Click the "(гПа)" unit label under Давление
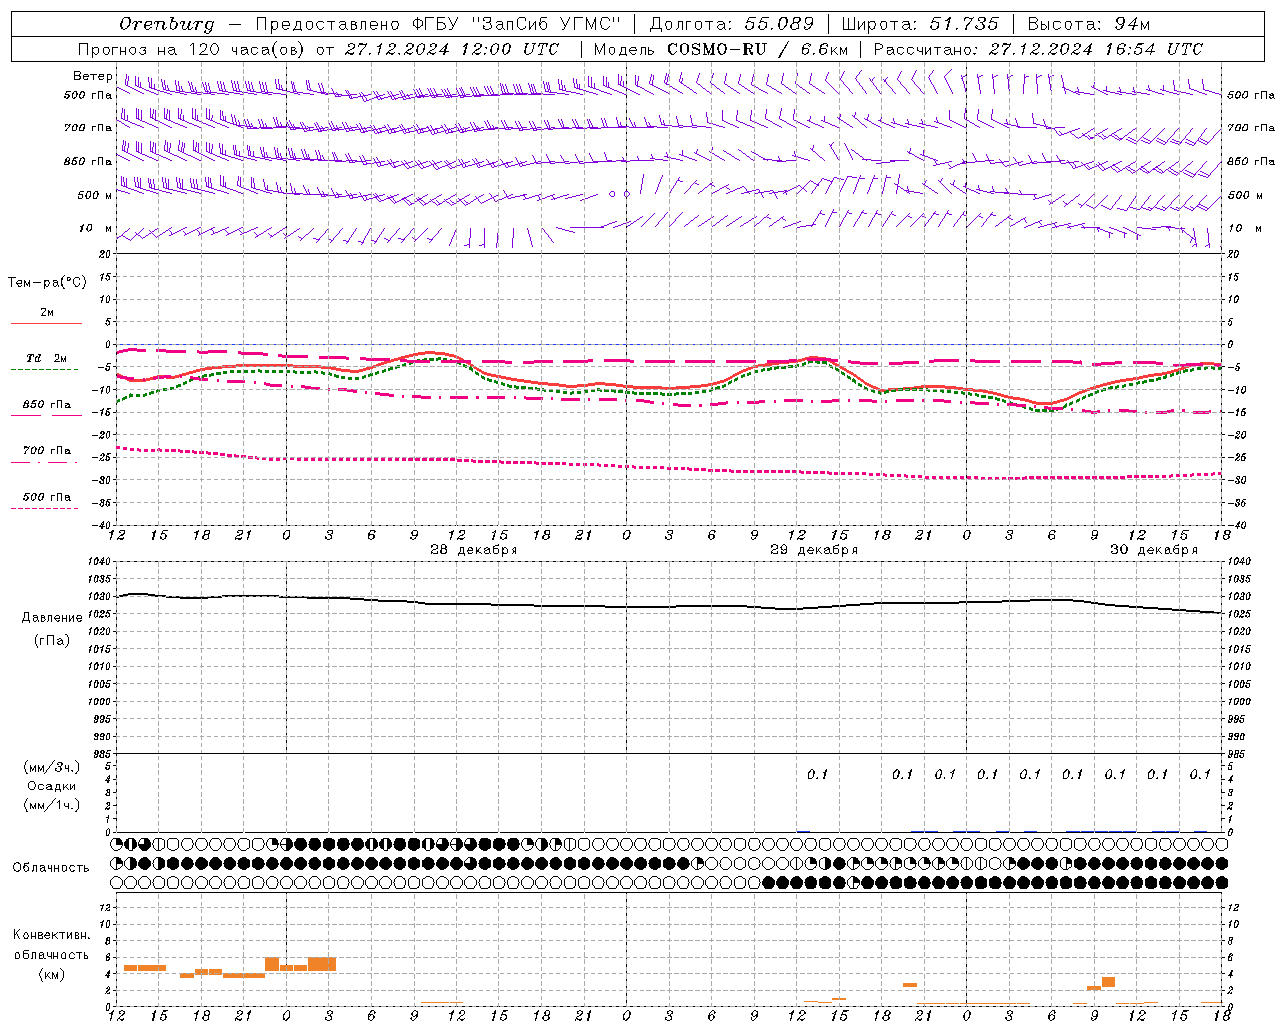1280x1024 pixels. [x=52, y=641]
